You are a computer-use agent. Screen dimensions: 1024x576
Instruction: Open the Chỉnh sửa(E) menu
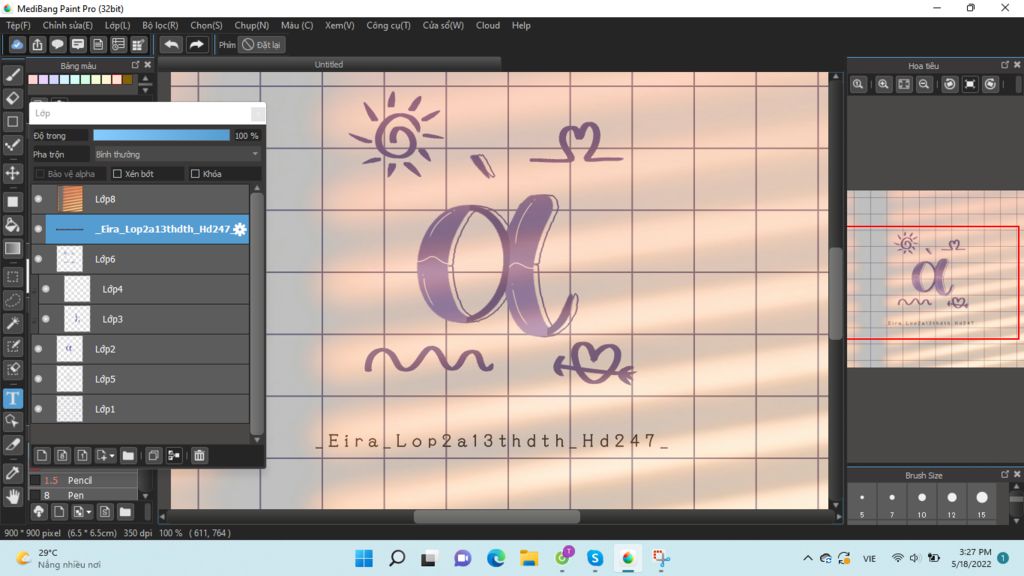67,25
